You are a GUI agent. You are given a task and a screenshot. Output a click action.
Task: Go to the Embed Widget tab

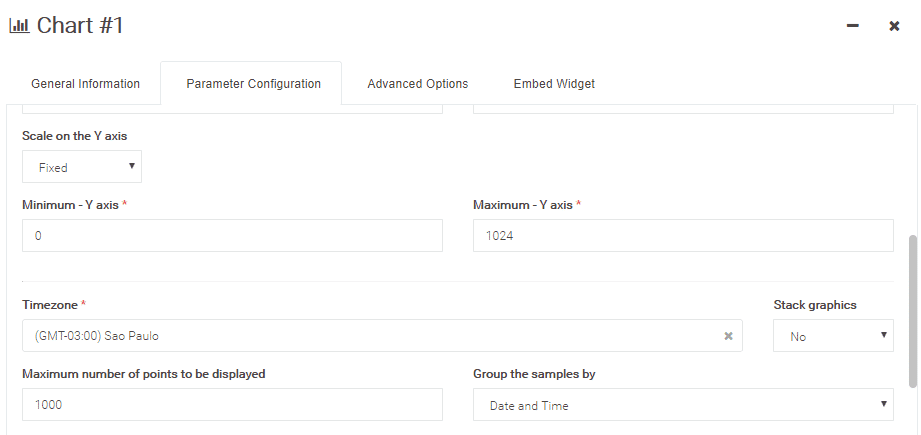point(554,84)
